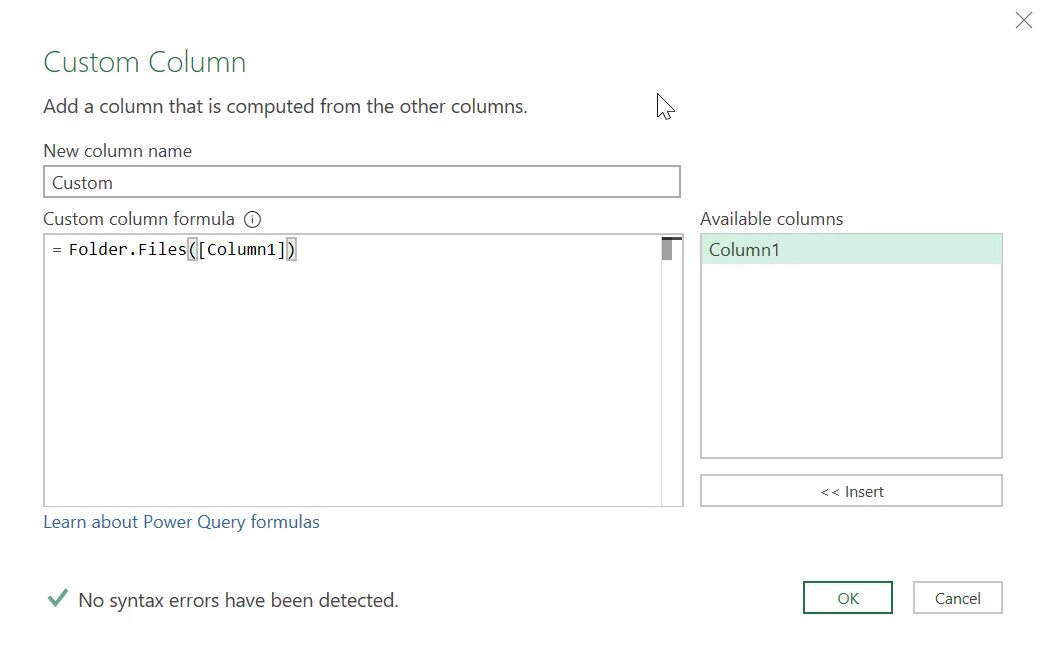Click the equals sign starting the formula
This screenshot has height=656, width=1048.
point(57,249)
